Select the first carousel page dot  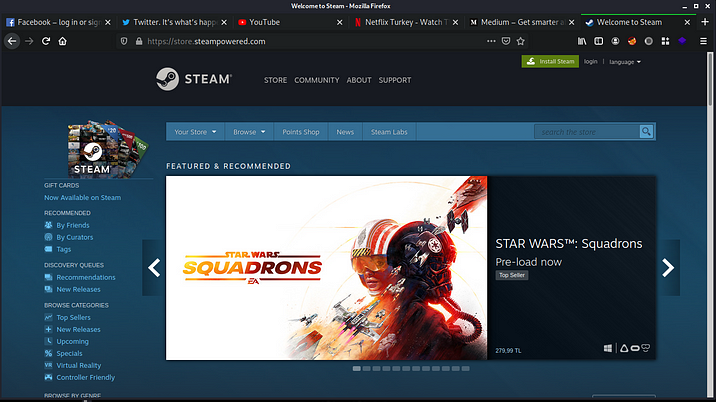tap(357, 368)
